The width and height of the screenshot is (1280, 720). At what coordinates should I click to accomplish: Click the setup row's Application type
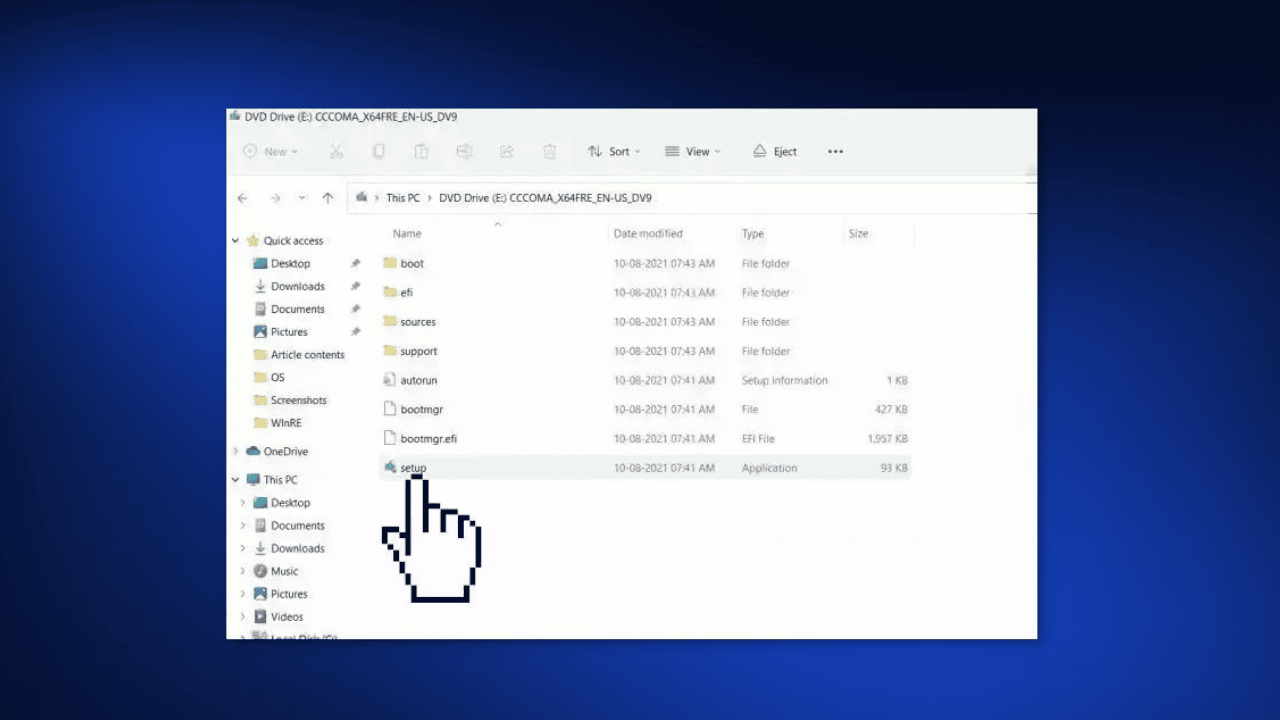click(769, 468)
